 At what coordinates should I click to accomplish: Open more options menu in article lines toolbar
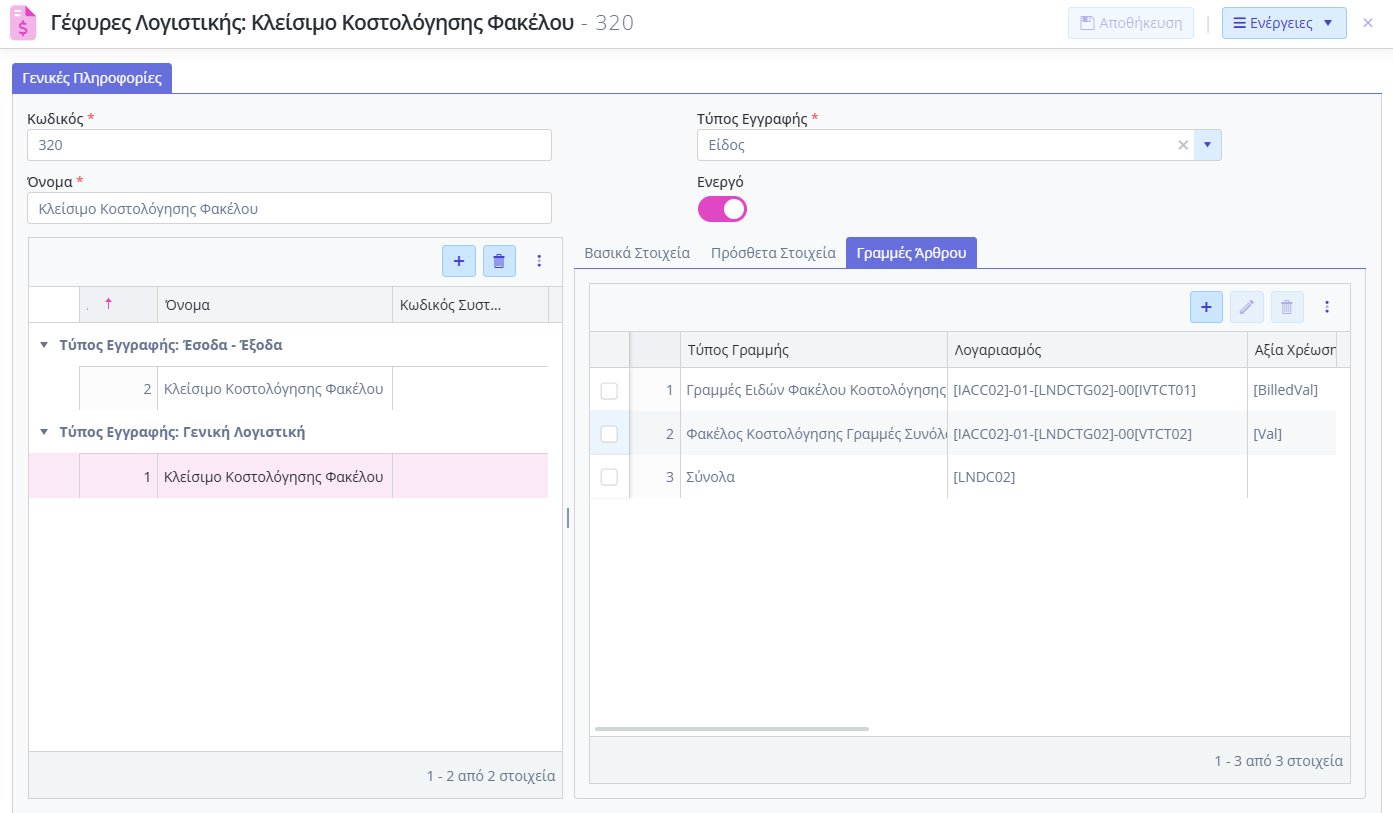[x=1327, y=307]
